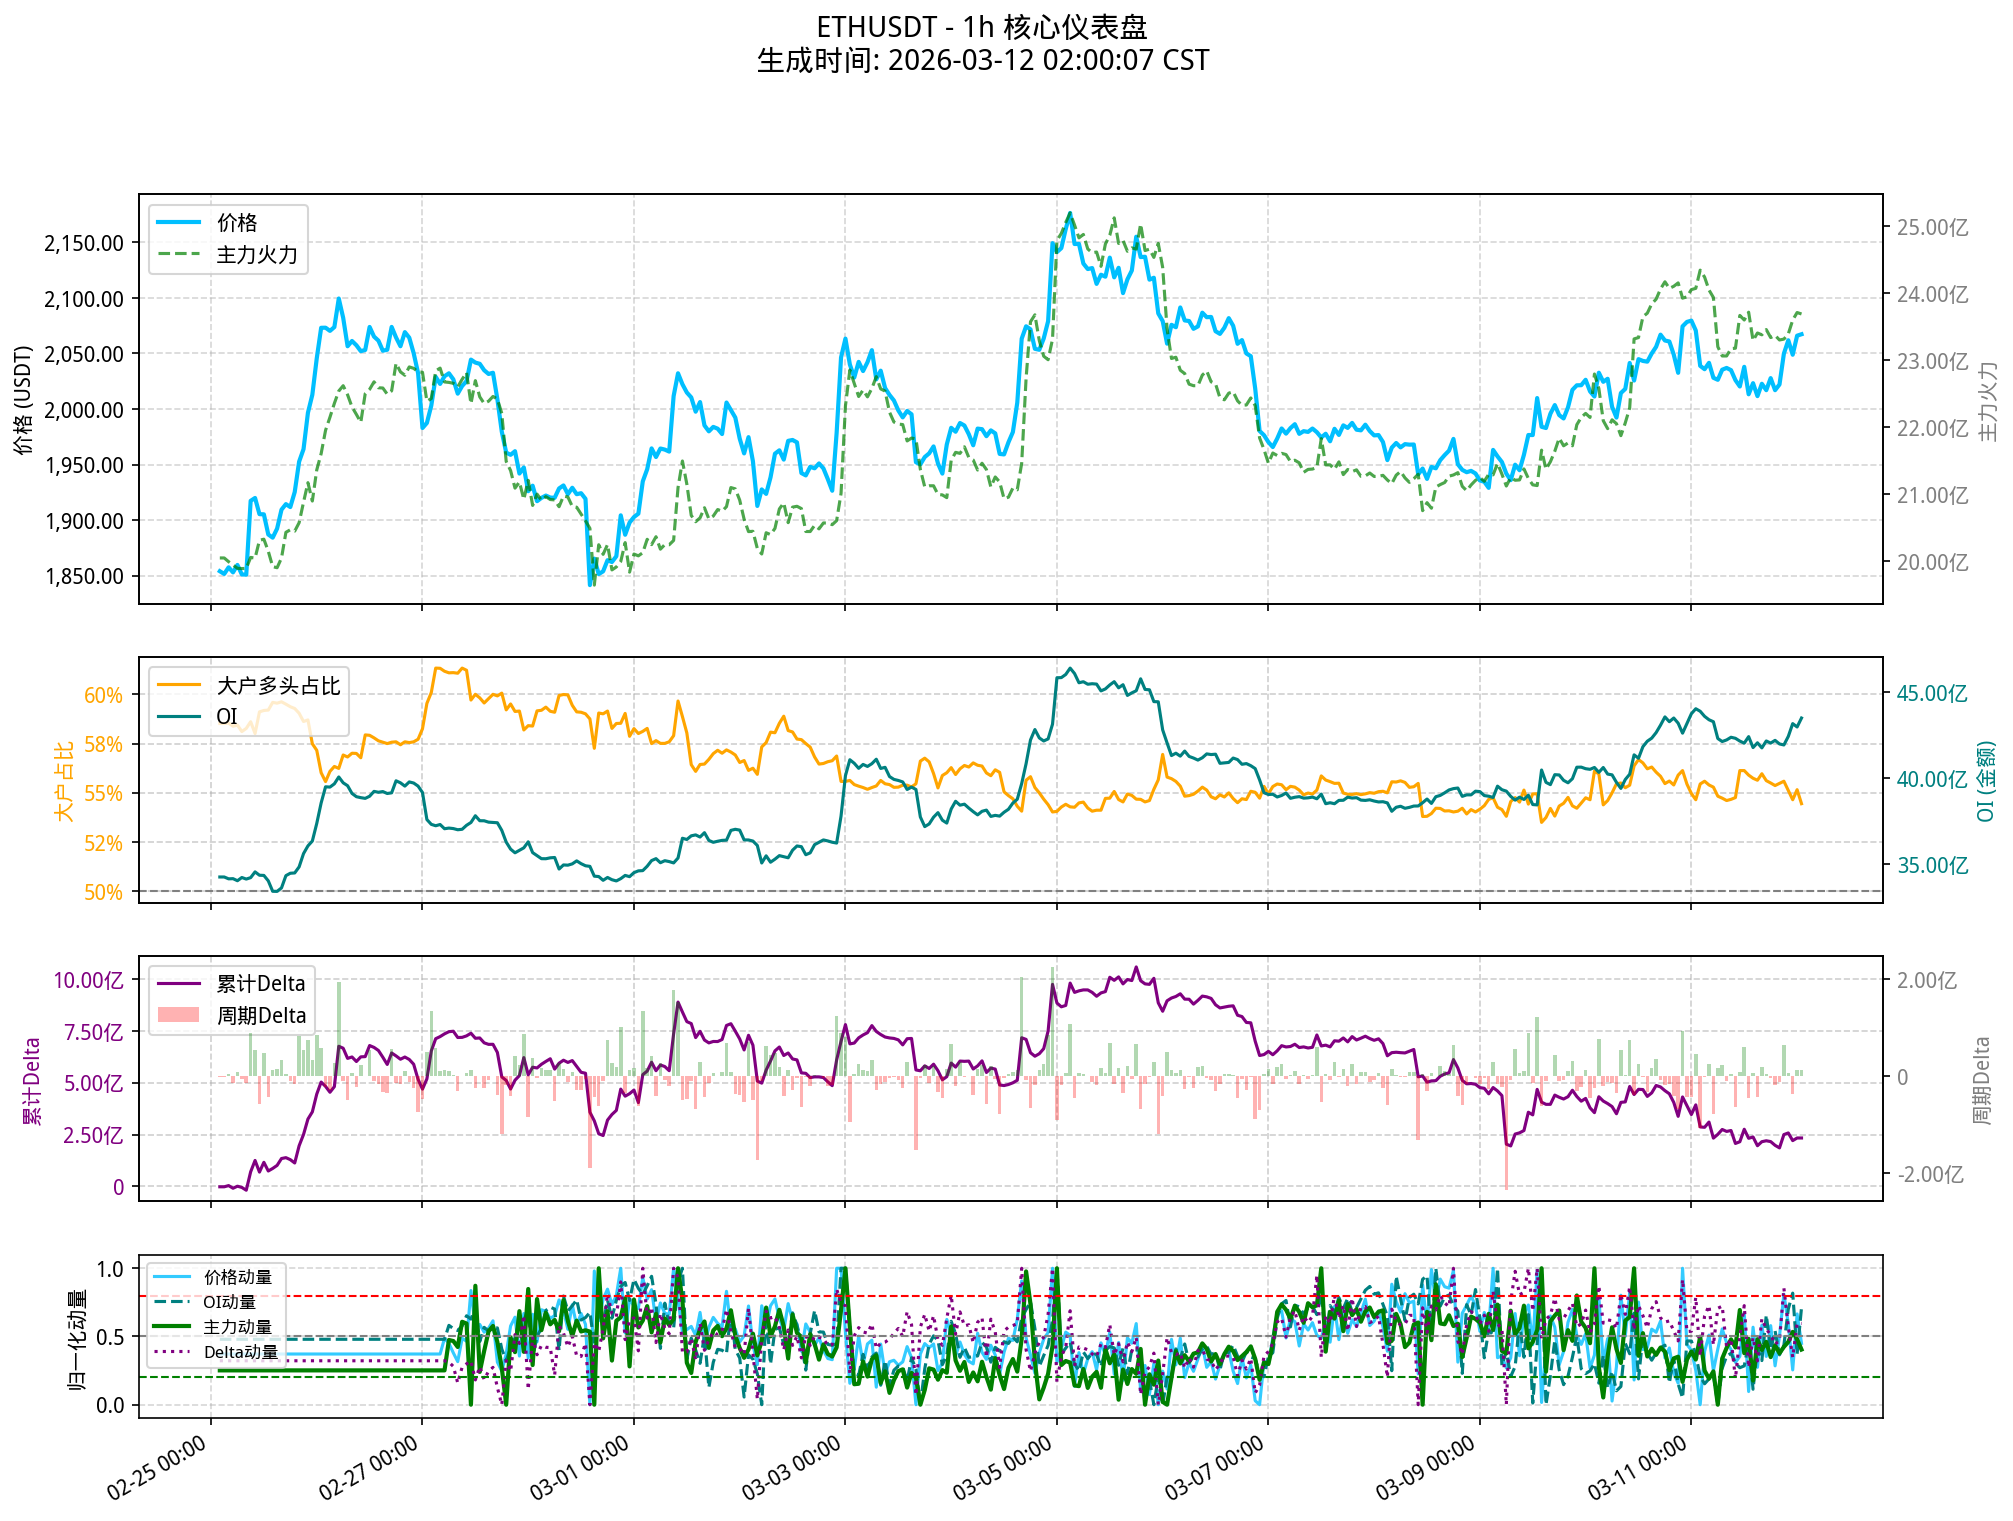Click the 价格动量 legend entry
This screenshot has height=1521, width=2013.
237,1277
